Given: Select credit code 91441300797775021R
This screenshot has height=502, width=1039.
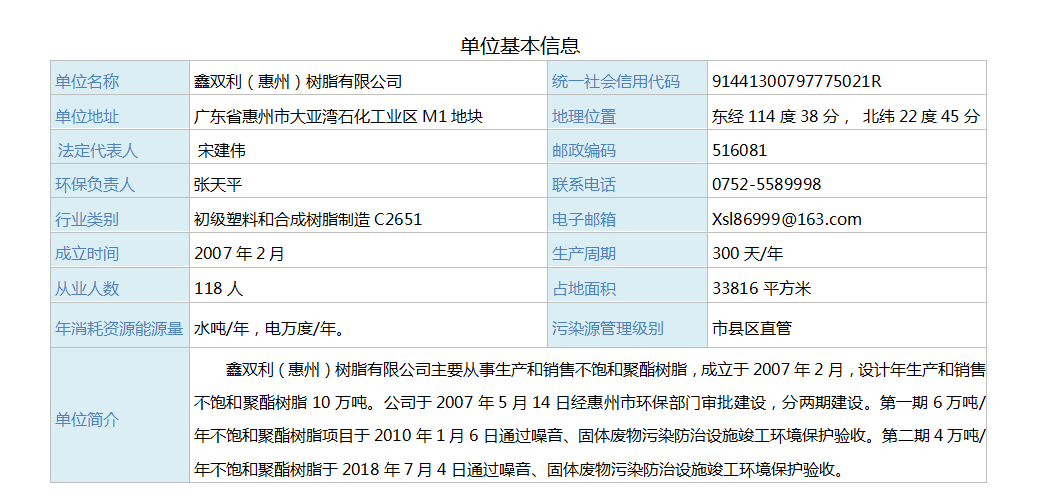Looking at the screenshot, I should (797, 81).
